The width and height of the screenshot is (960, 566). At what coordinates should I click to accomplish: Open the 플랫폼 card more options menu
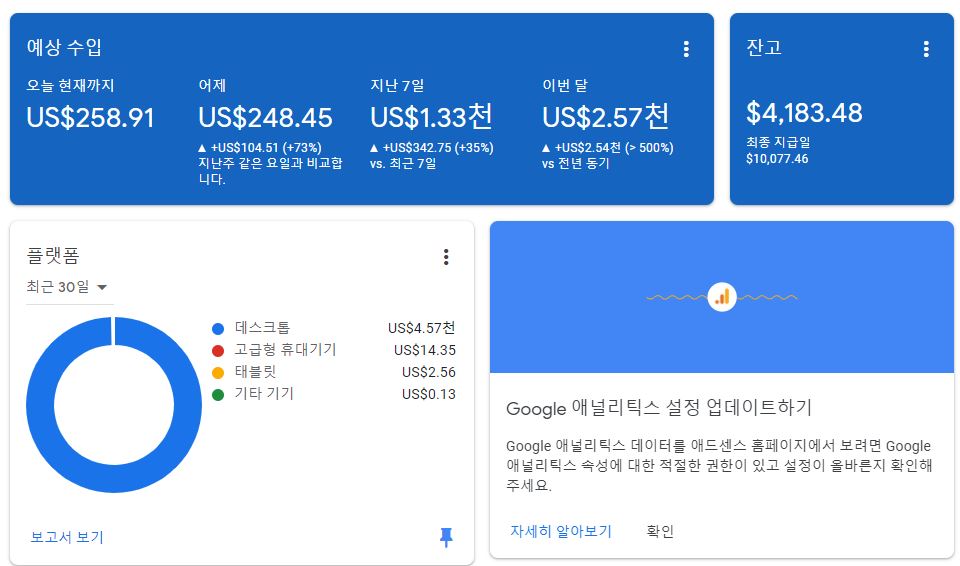pyautogui.click(x=446, y=257)
